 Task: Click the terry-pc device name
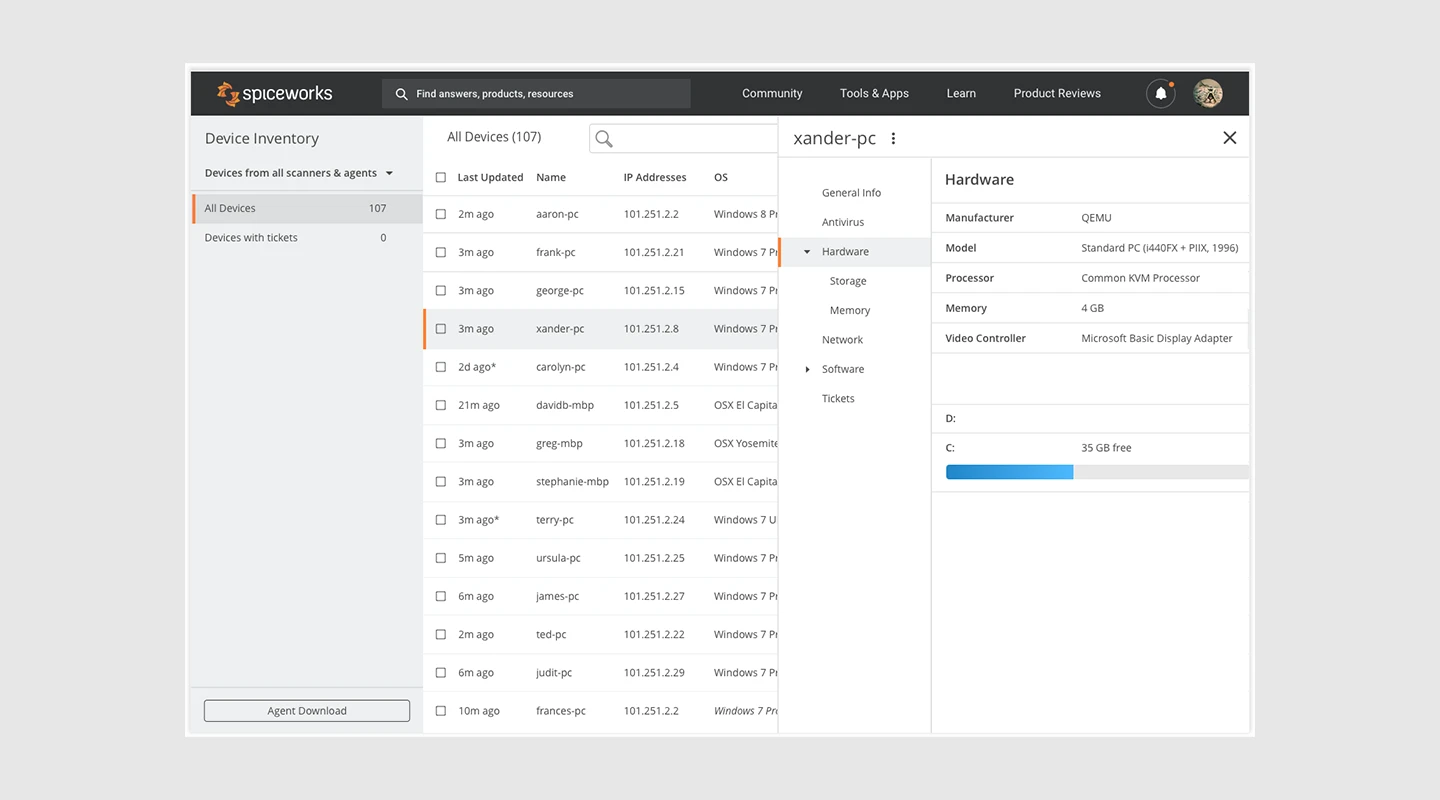click(x=555, y=520)
